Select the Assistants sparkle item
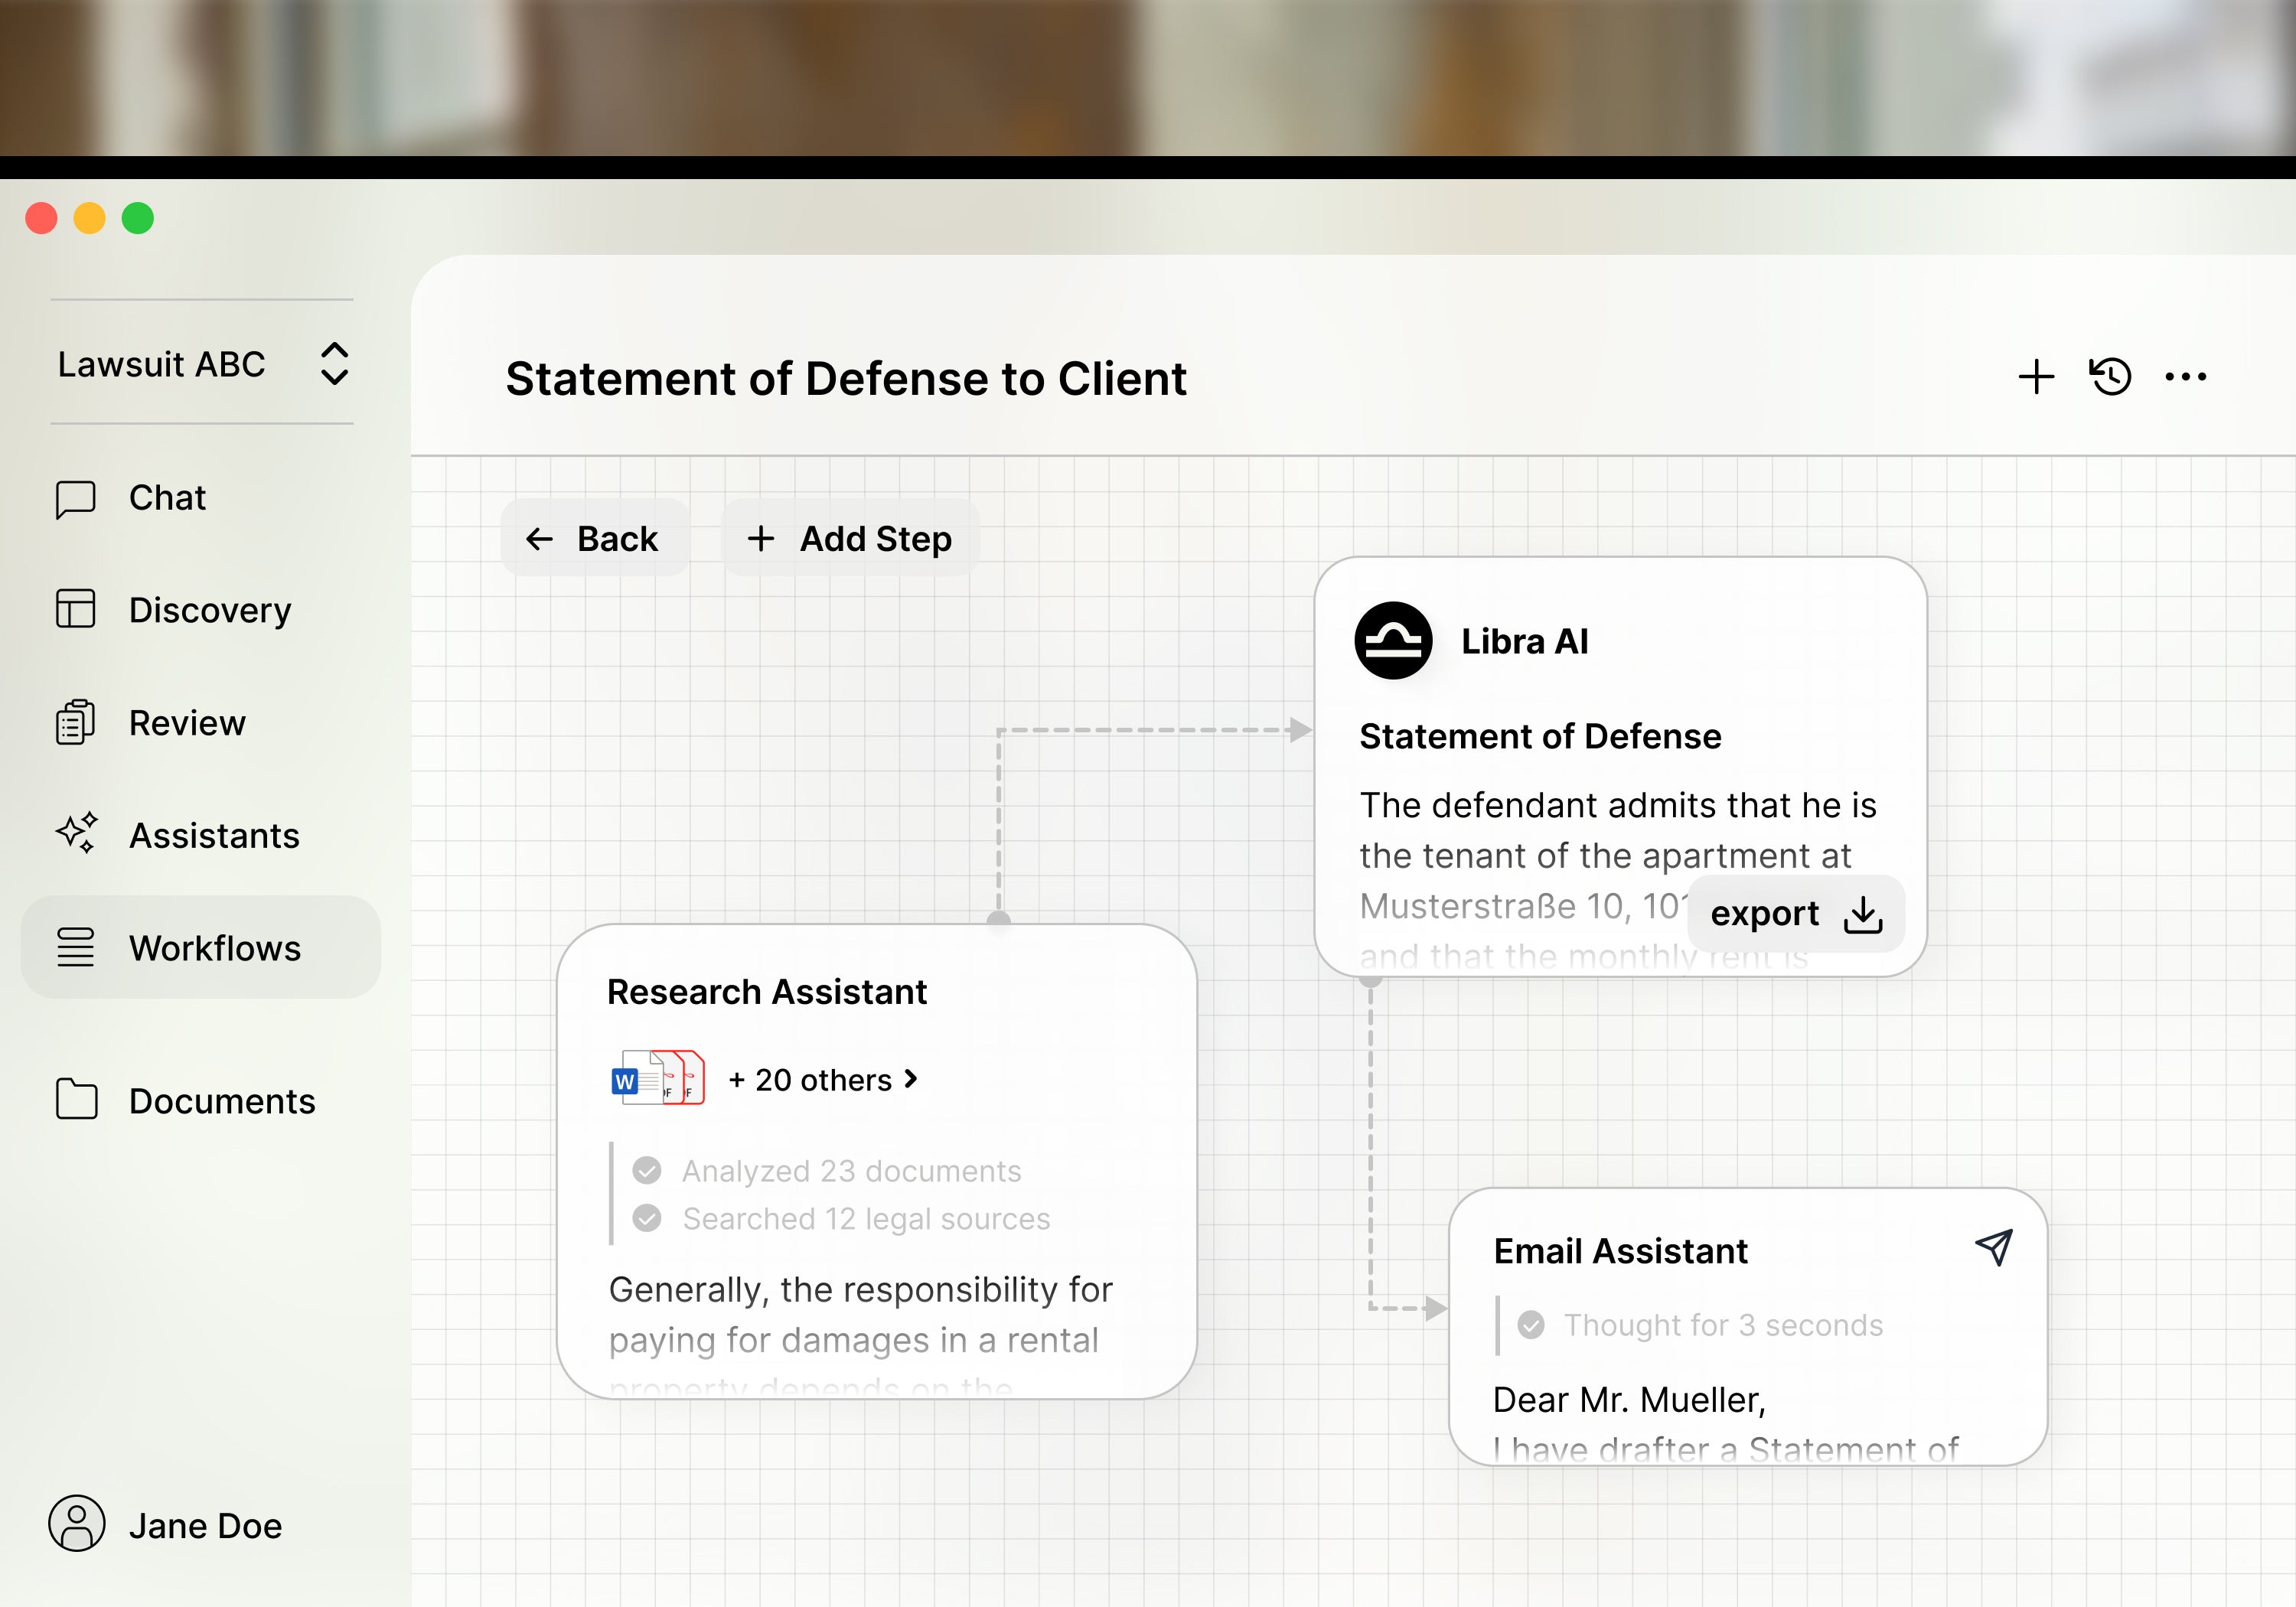The width and height of the screenshot is (2296, 1607). [213, 835]
